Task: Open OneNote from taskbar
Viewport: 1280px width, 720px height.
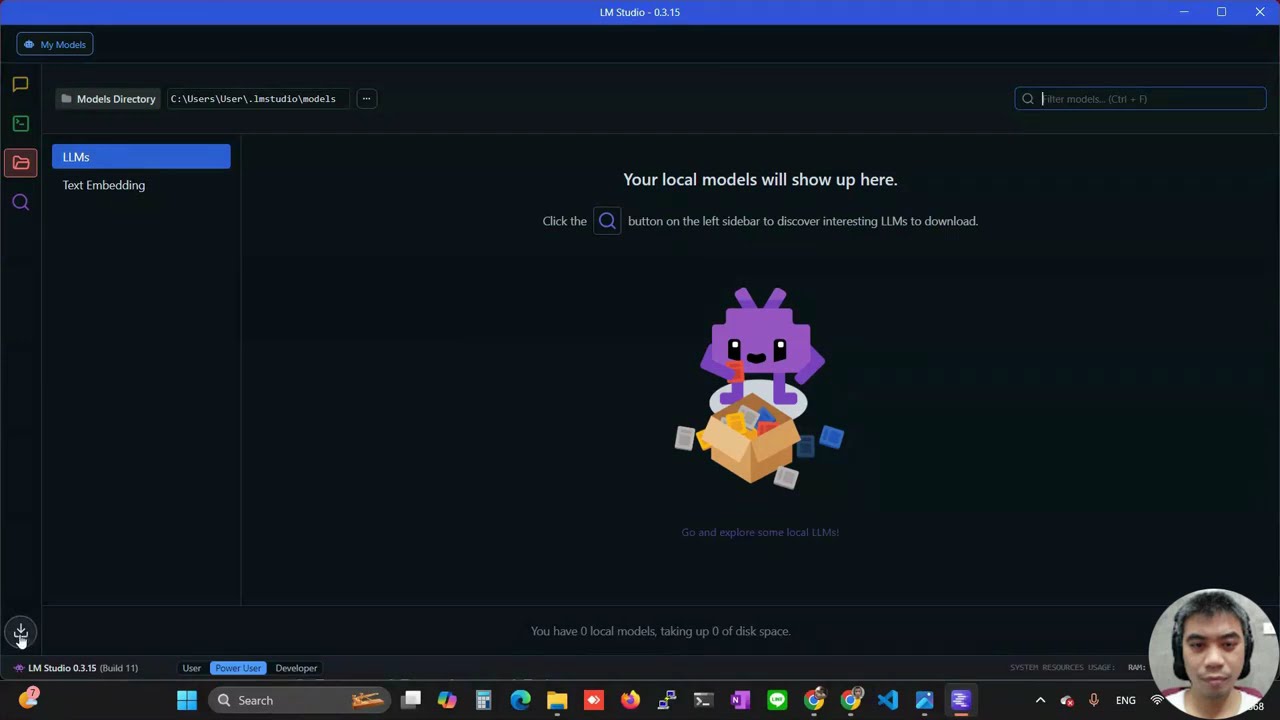Action: point(740,700)
